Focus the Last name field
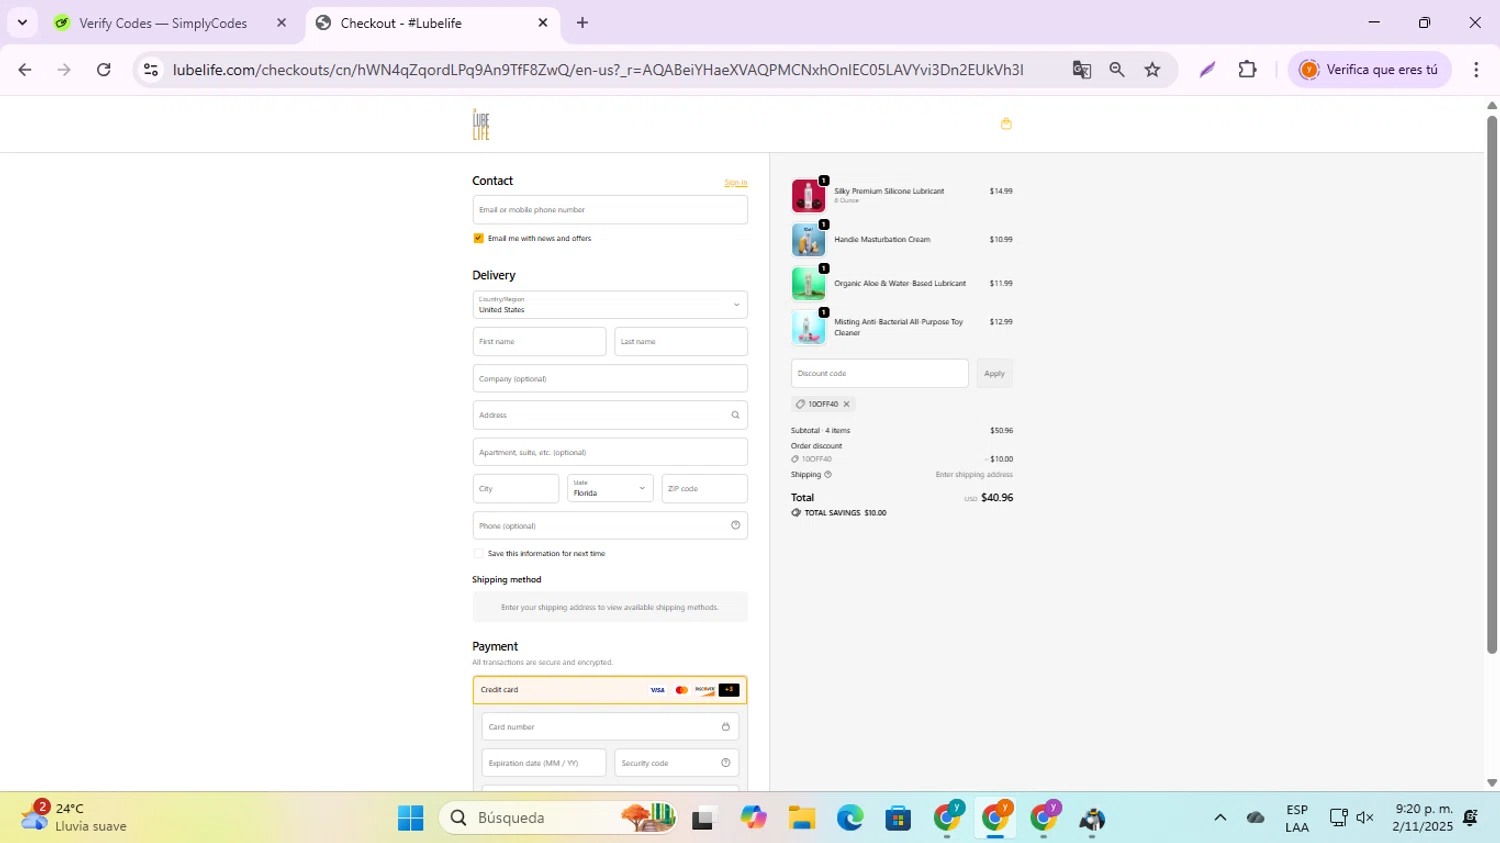Image resolution: width=1500 pixels, height=843 pixels. pyautogui.click(x=681, y=341)
